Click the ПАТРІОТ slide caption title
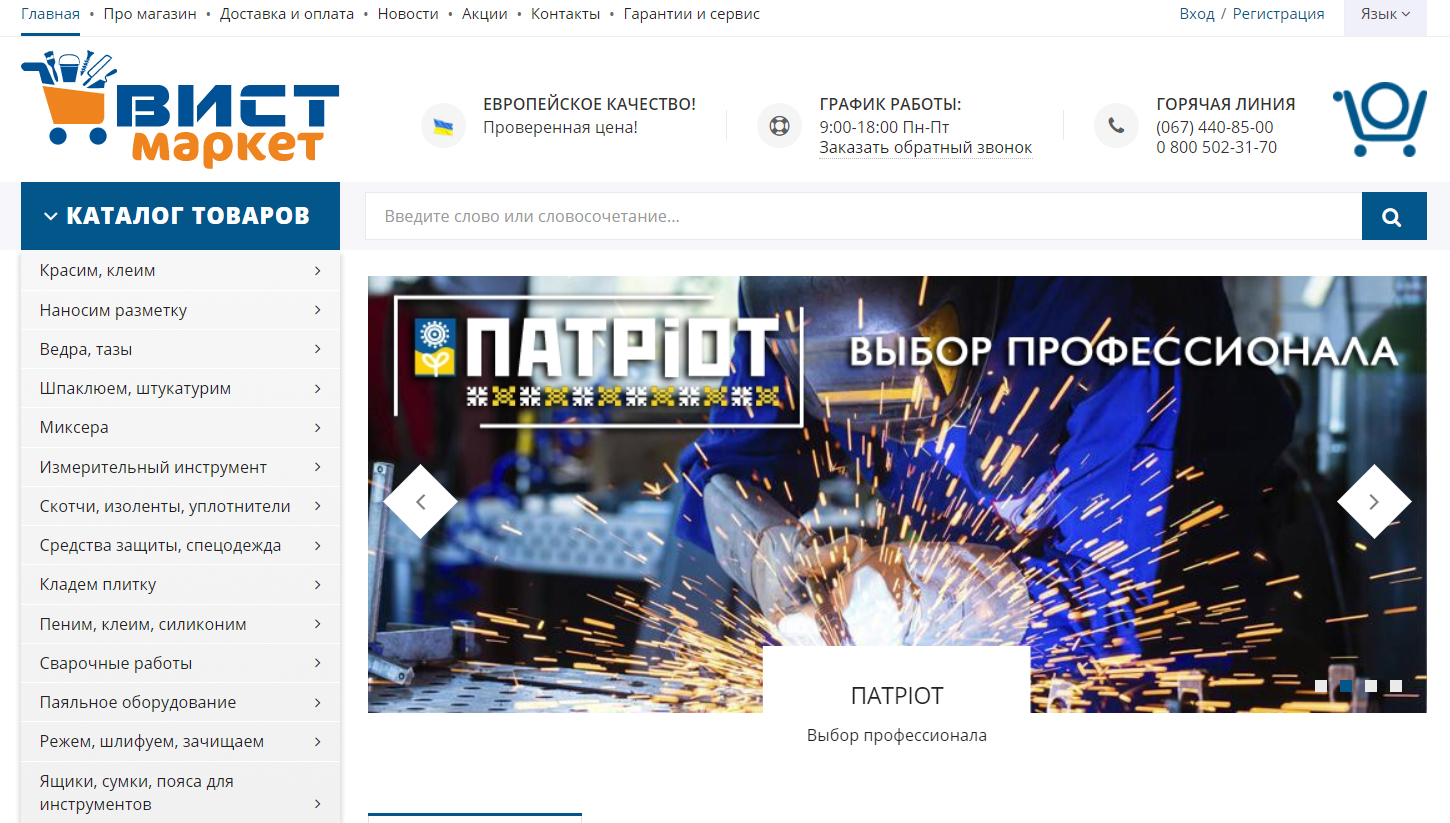The width and height of the screenshot is (1450, 823). click(x=897, y=695)
